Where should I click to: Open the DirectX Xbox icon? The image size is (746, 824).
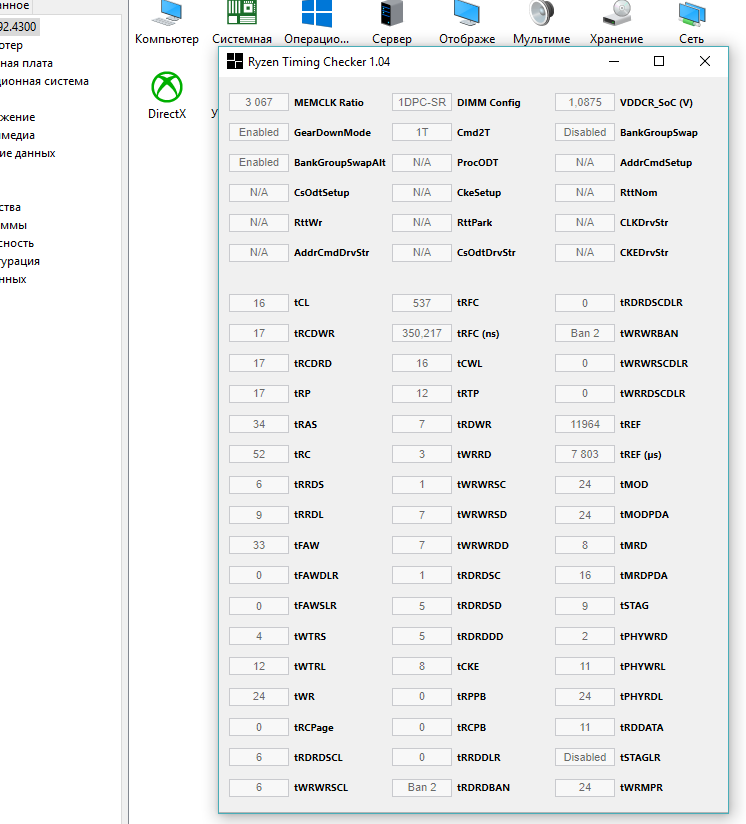(x=167, y=95)
